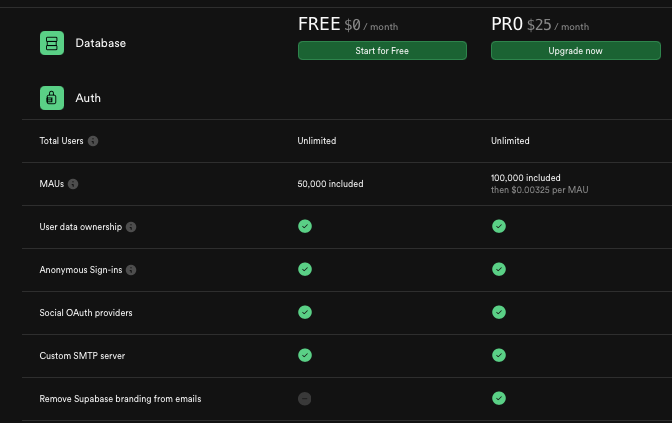Click the green Auth lock icon

coord(52,98)
